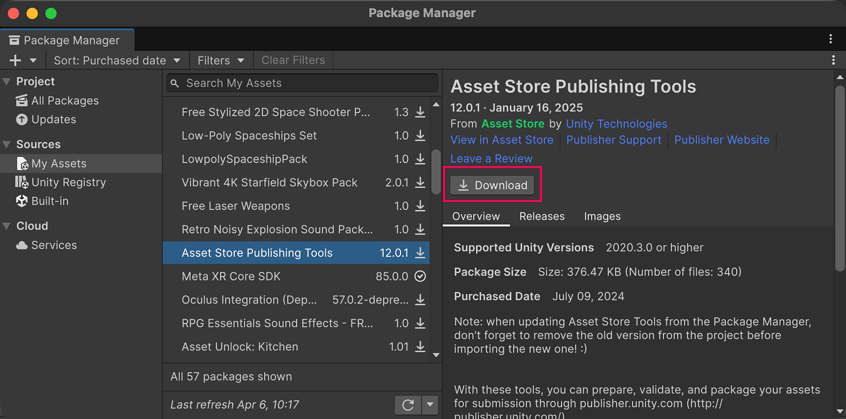Select Free Stylized 2D Space Shooter row
This screenshot has height=419, width=846.
point(296,112)
